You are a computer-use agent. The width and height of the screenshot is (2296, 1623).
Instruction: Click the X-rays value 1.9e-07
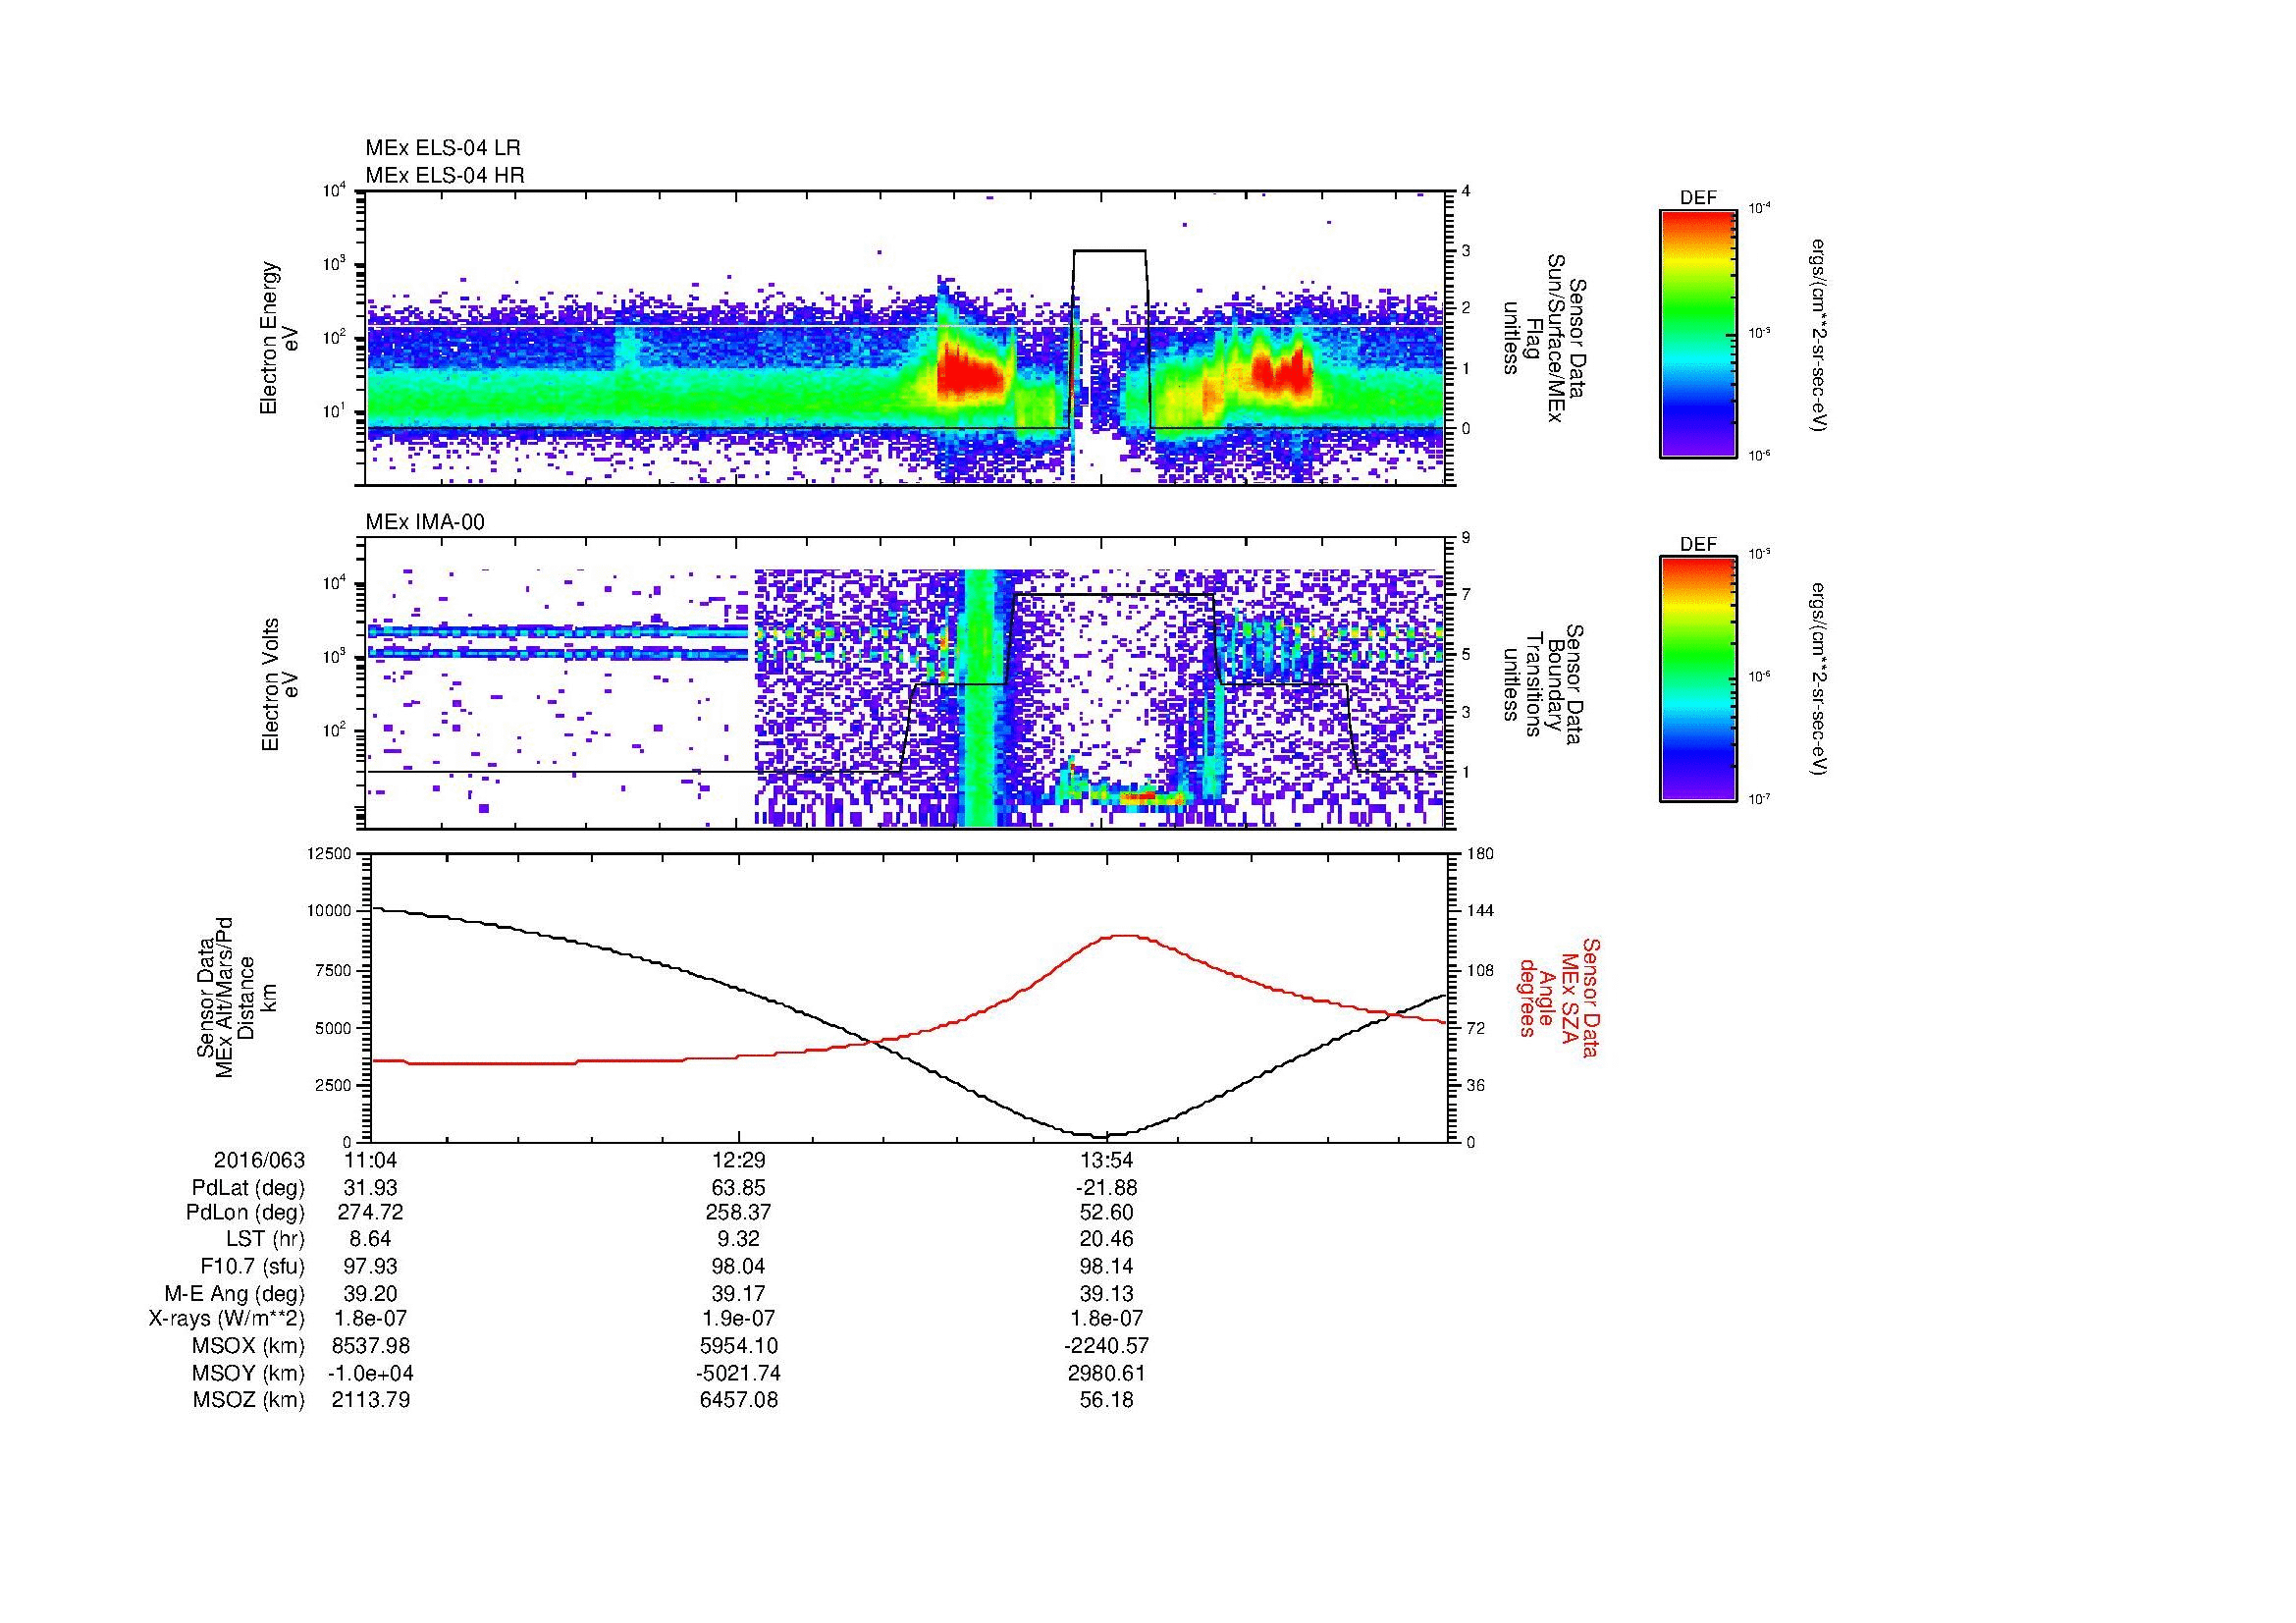click(738, 1319)
